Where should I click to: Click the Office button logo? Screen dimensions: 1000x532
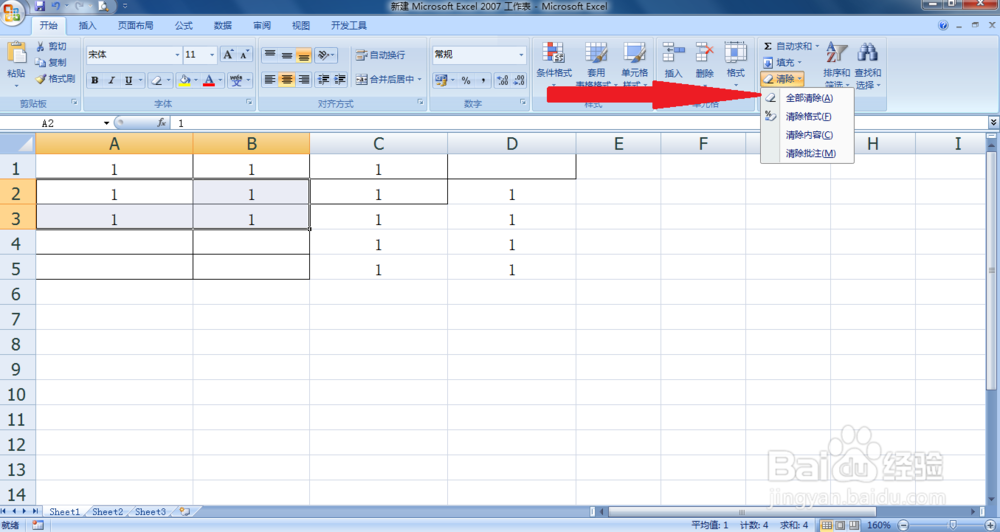(x=13, y=13)
